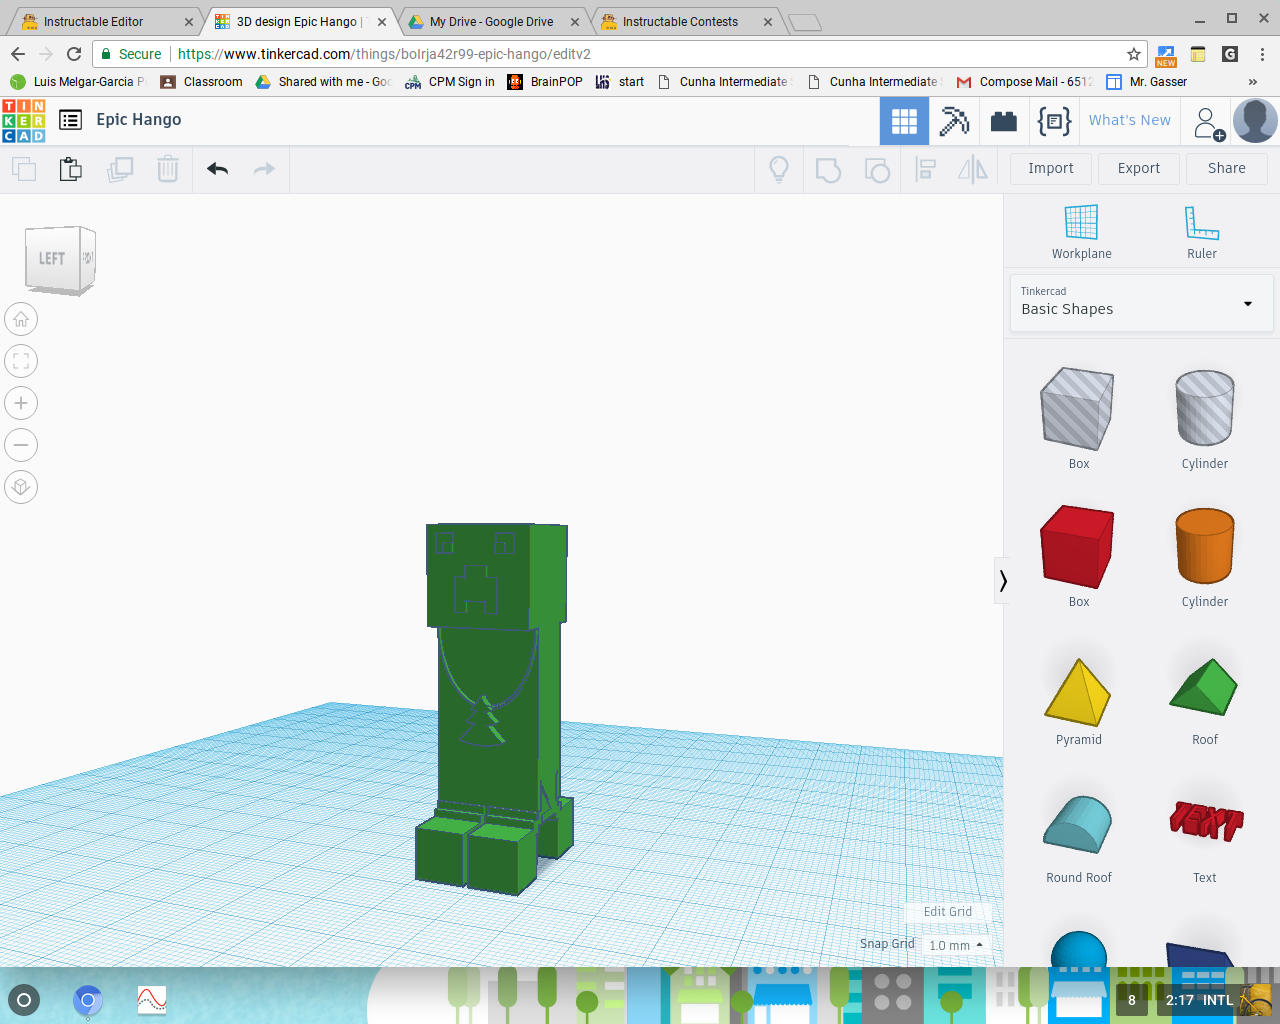Click the Share button
This screenshot has height=1024, width=1280.
pyautogui.click(x=1227, y=168)
